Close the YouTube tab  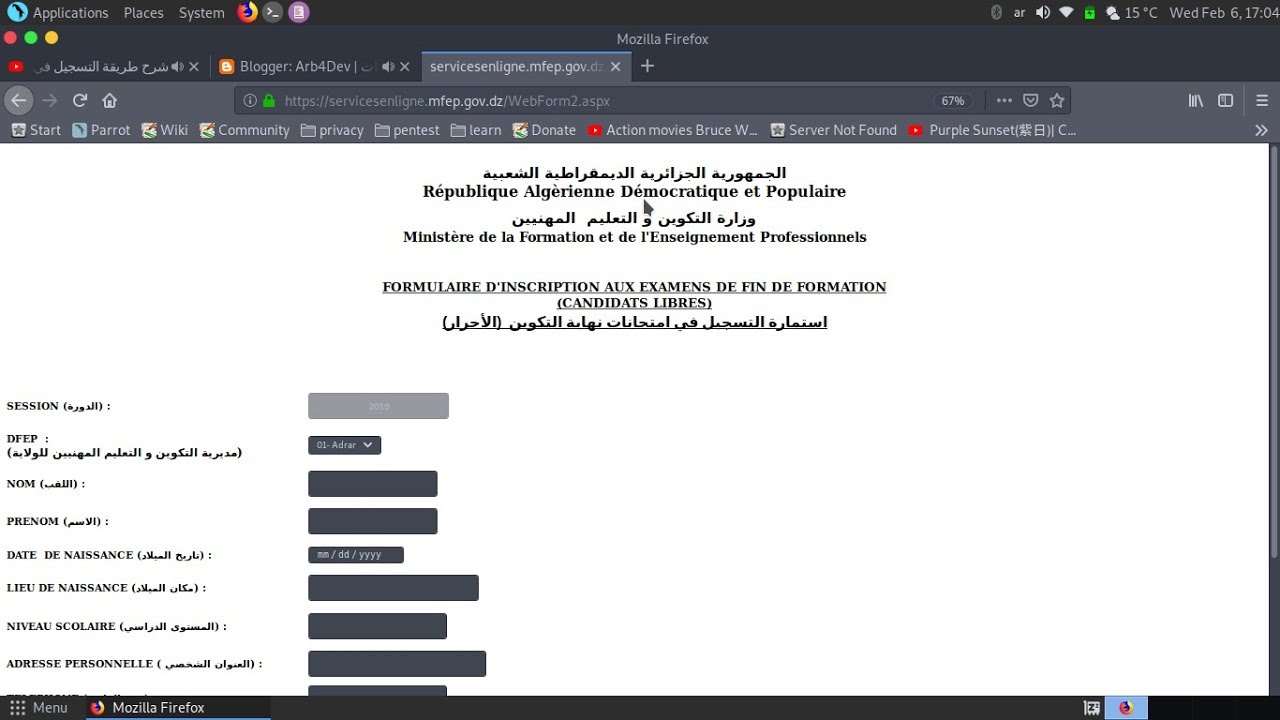point(194,67)
